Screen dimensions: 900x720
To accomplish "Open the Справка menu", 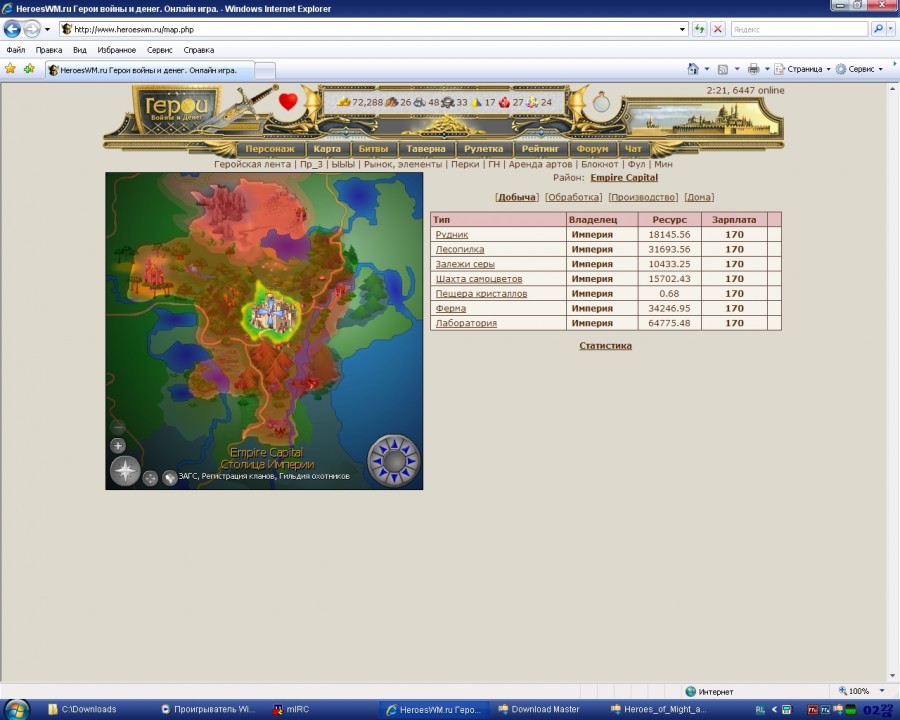I will tap(199, 50).
